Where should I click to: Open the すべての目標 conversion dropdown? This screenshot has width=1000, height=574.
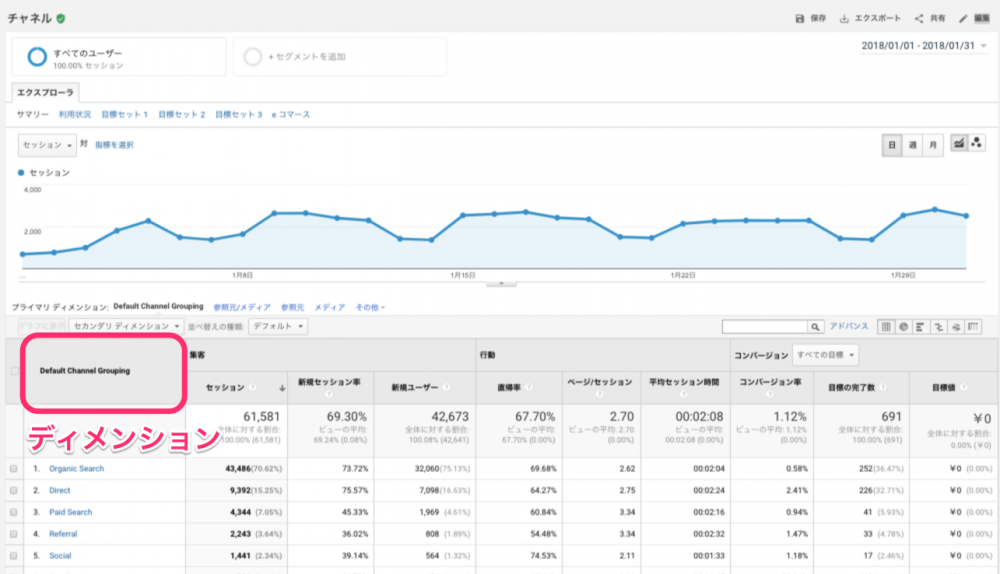click(825, 355)
